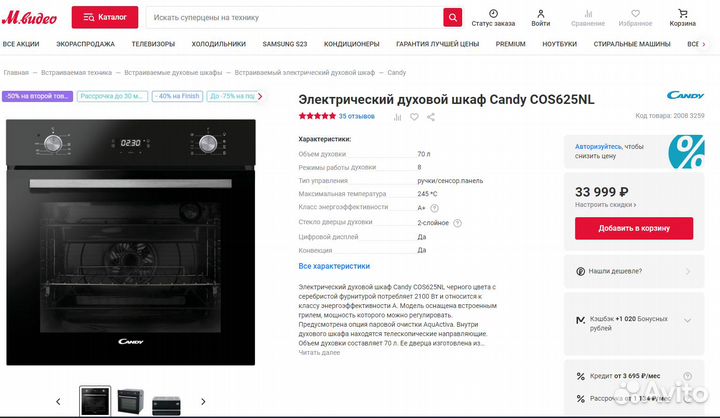This screenshot has height=418, width=720.
Task: Open Нашли дешевле? panel
Action: (634, 271)
